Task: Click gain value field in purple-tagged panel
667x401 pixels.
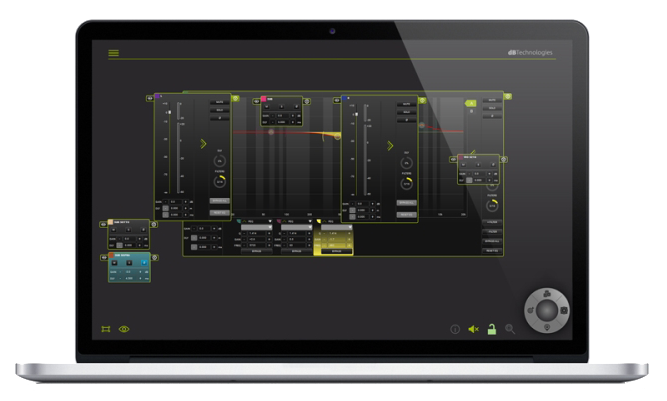Action: click(176, 202)
